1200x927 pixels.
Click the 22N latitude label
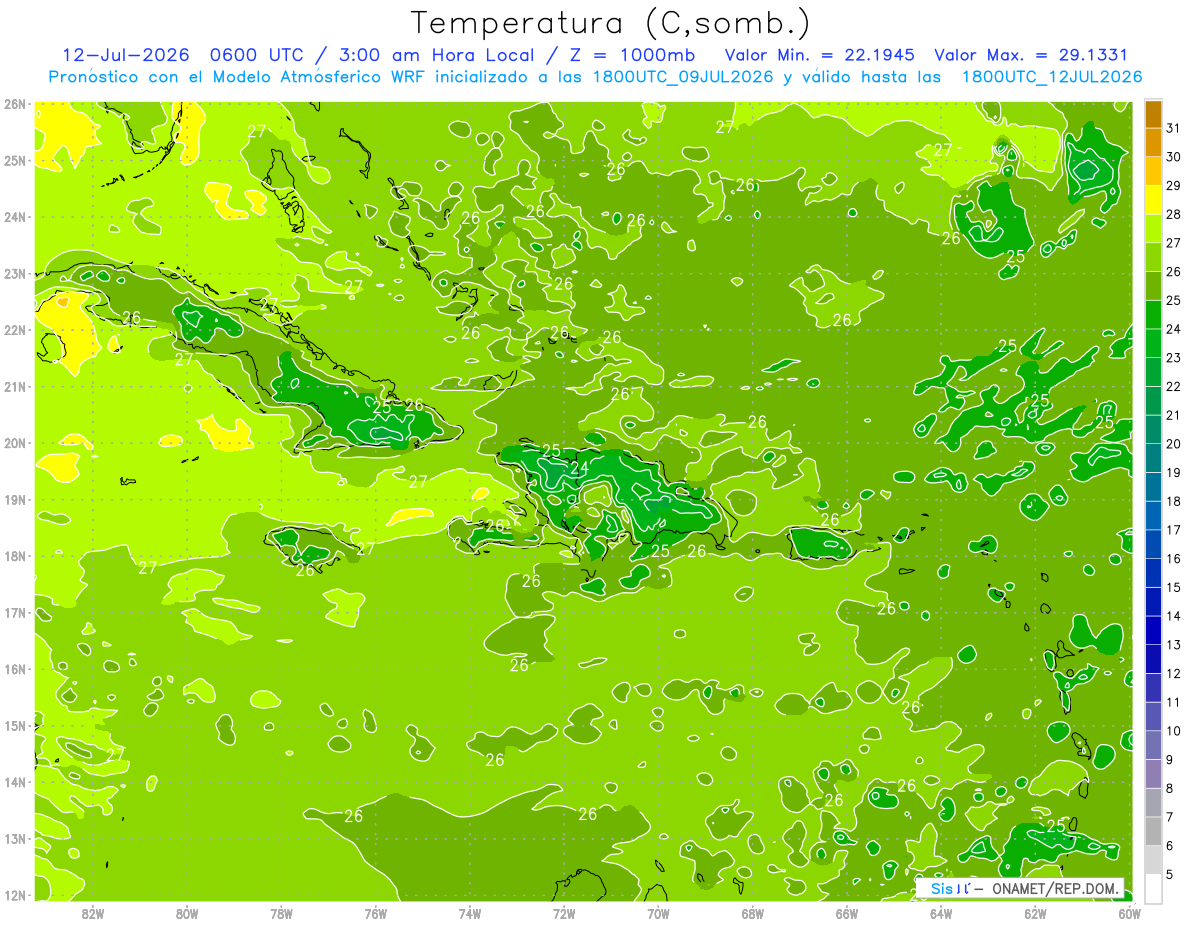point(14,330)
